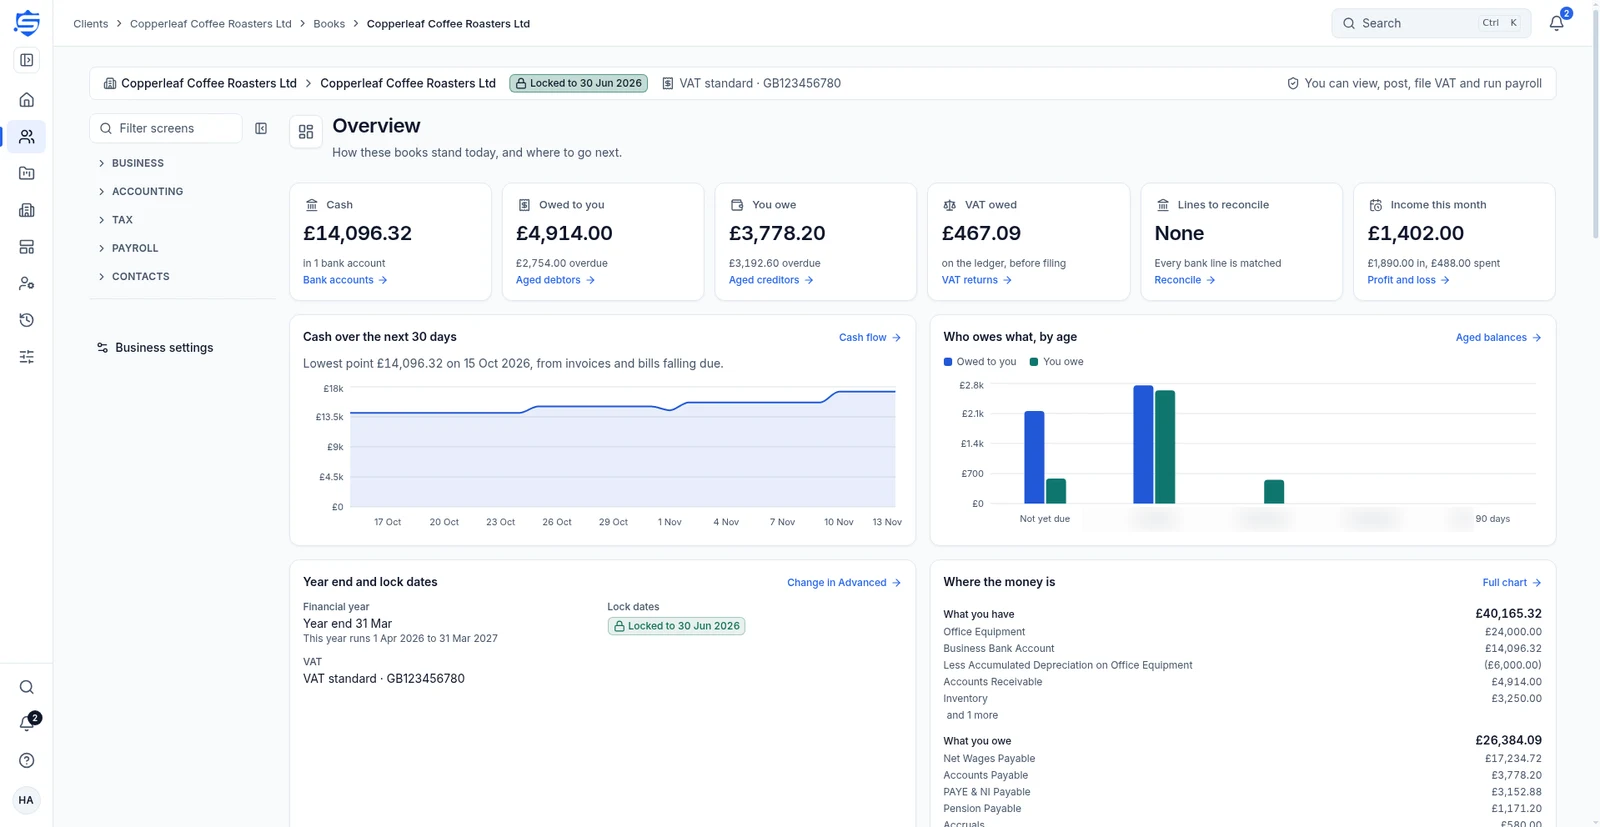The image size is (1600, 827).
Task: Open the Clients people icon in rail
Action: [27, 137]
